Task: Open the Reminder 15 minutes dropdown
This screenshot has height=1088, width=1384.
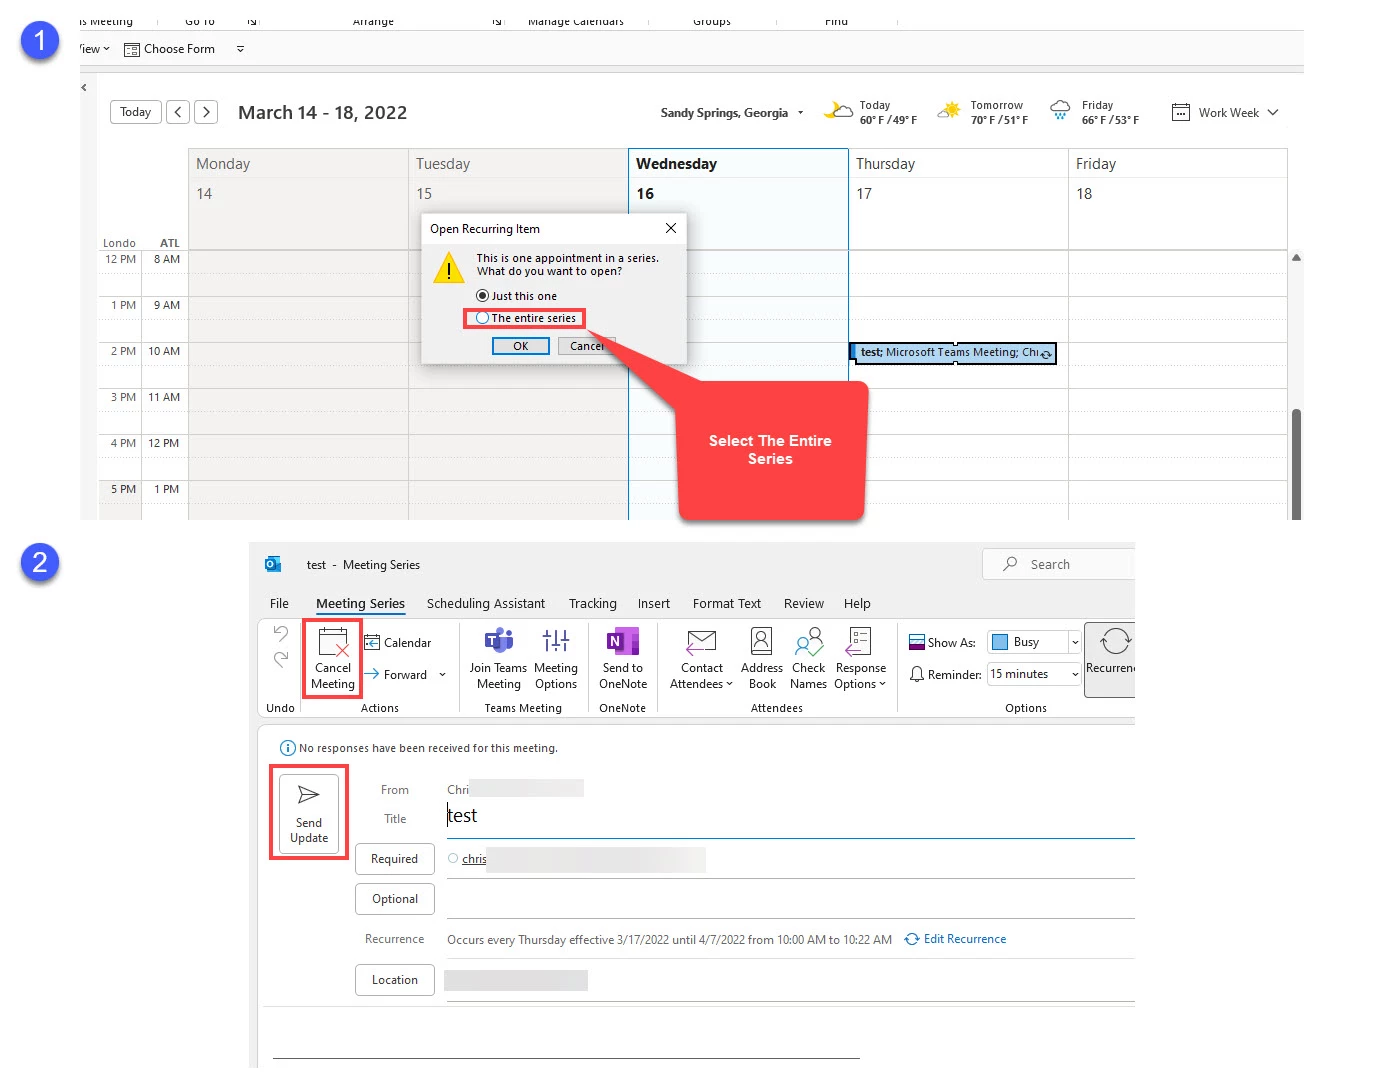Action: [1075, 674]
